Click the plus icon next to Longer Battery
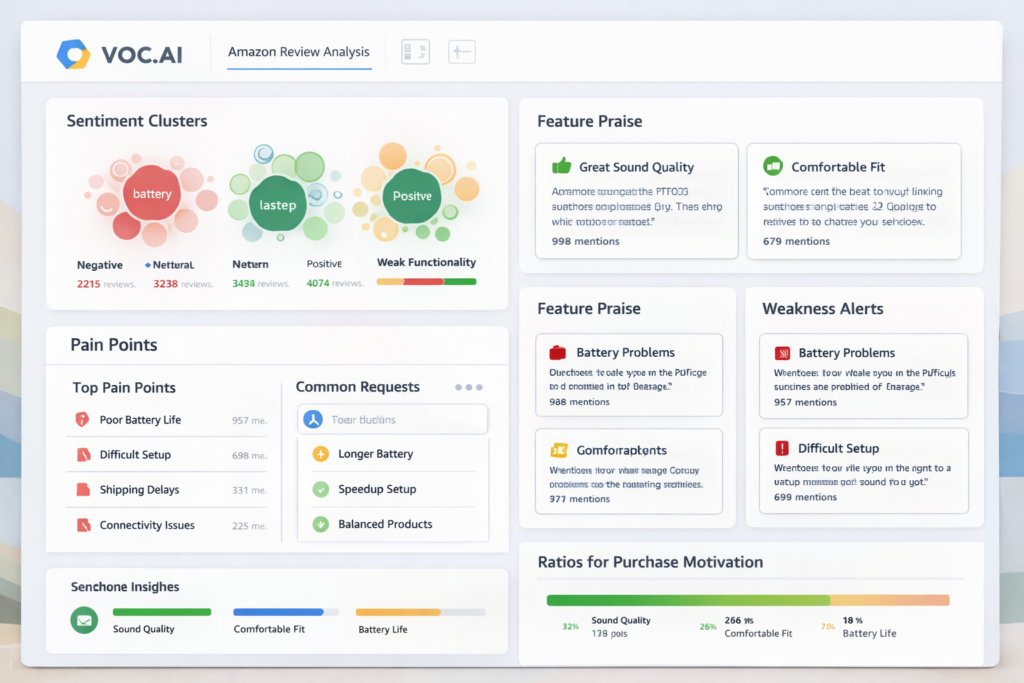Image resolution: width=1024 pixels, height=683 pixels. point(319,454)
